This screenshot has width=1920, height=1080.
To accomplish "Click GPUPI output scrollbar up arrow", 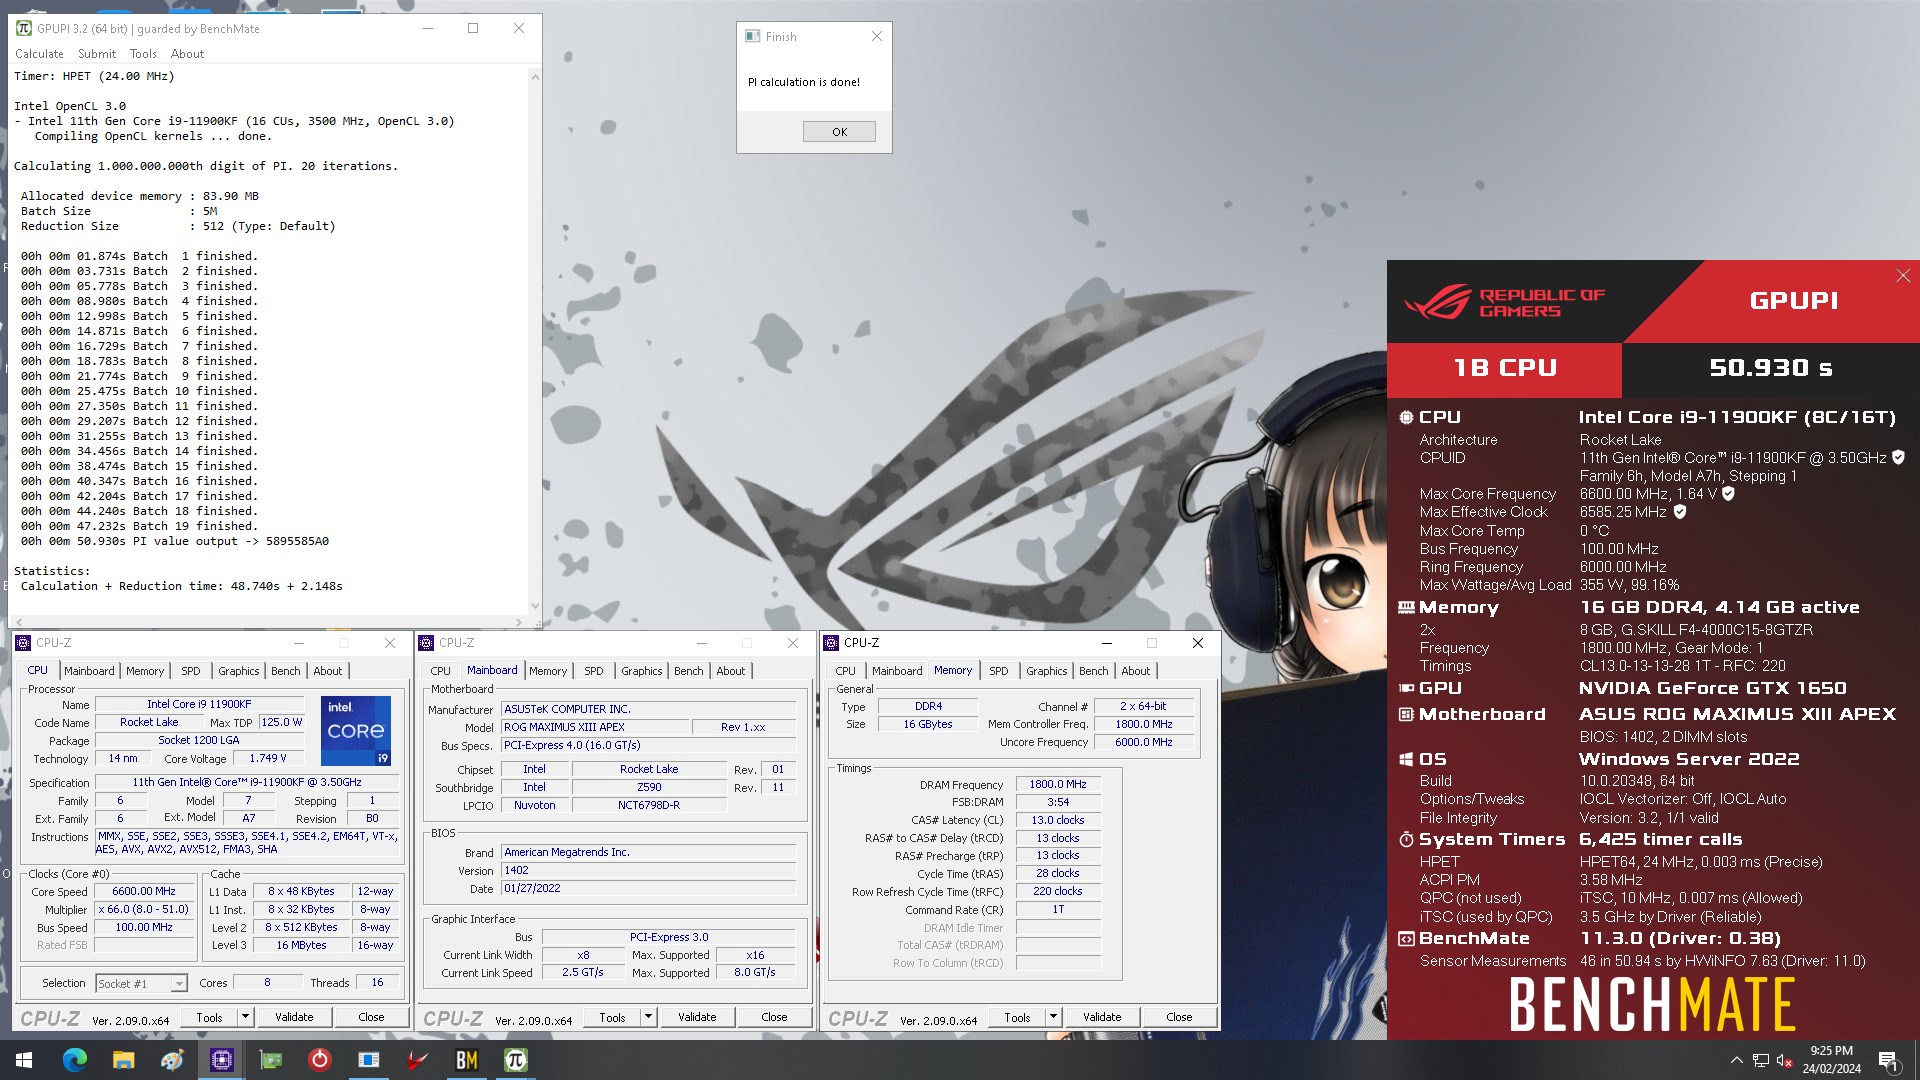I will [x=535, y=76].
